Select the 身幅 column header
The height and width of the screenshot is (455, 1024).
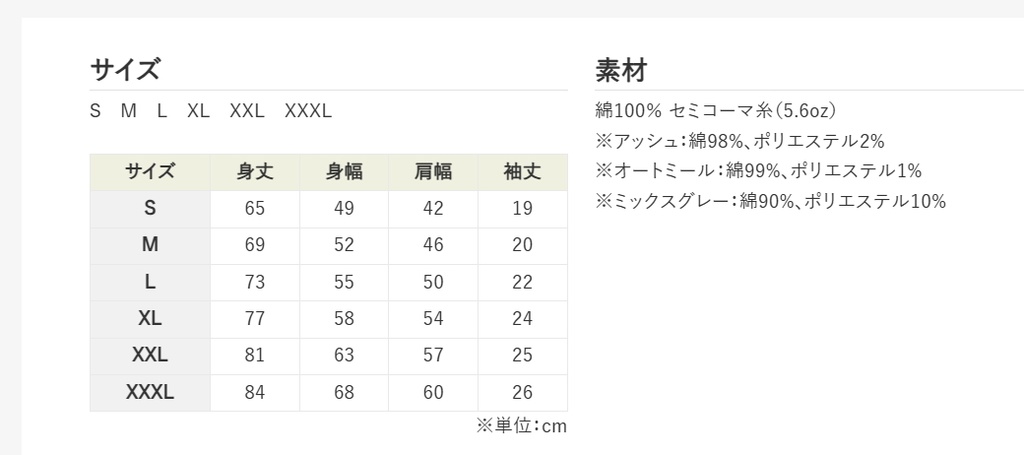click(x=344, y=172)
